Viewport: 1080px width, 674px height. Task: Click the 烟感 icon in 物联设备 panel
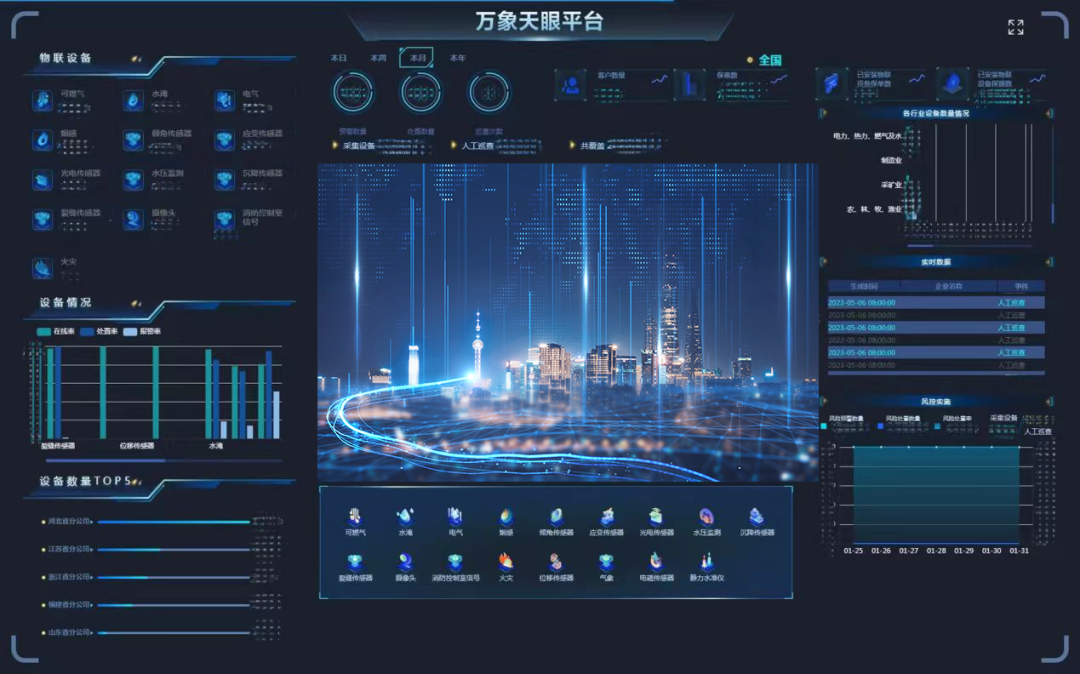[43, 140]
